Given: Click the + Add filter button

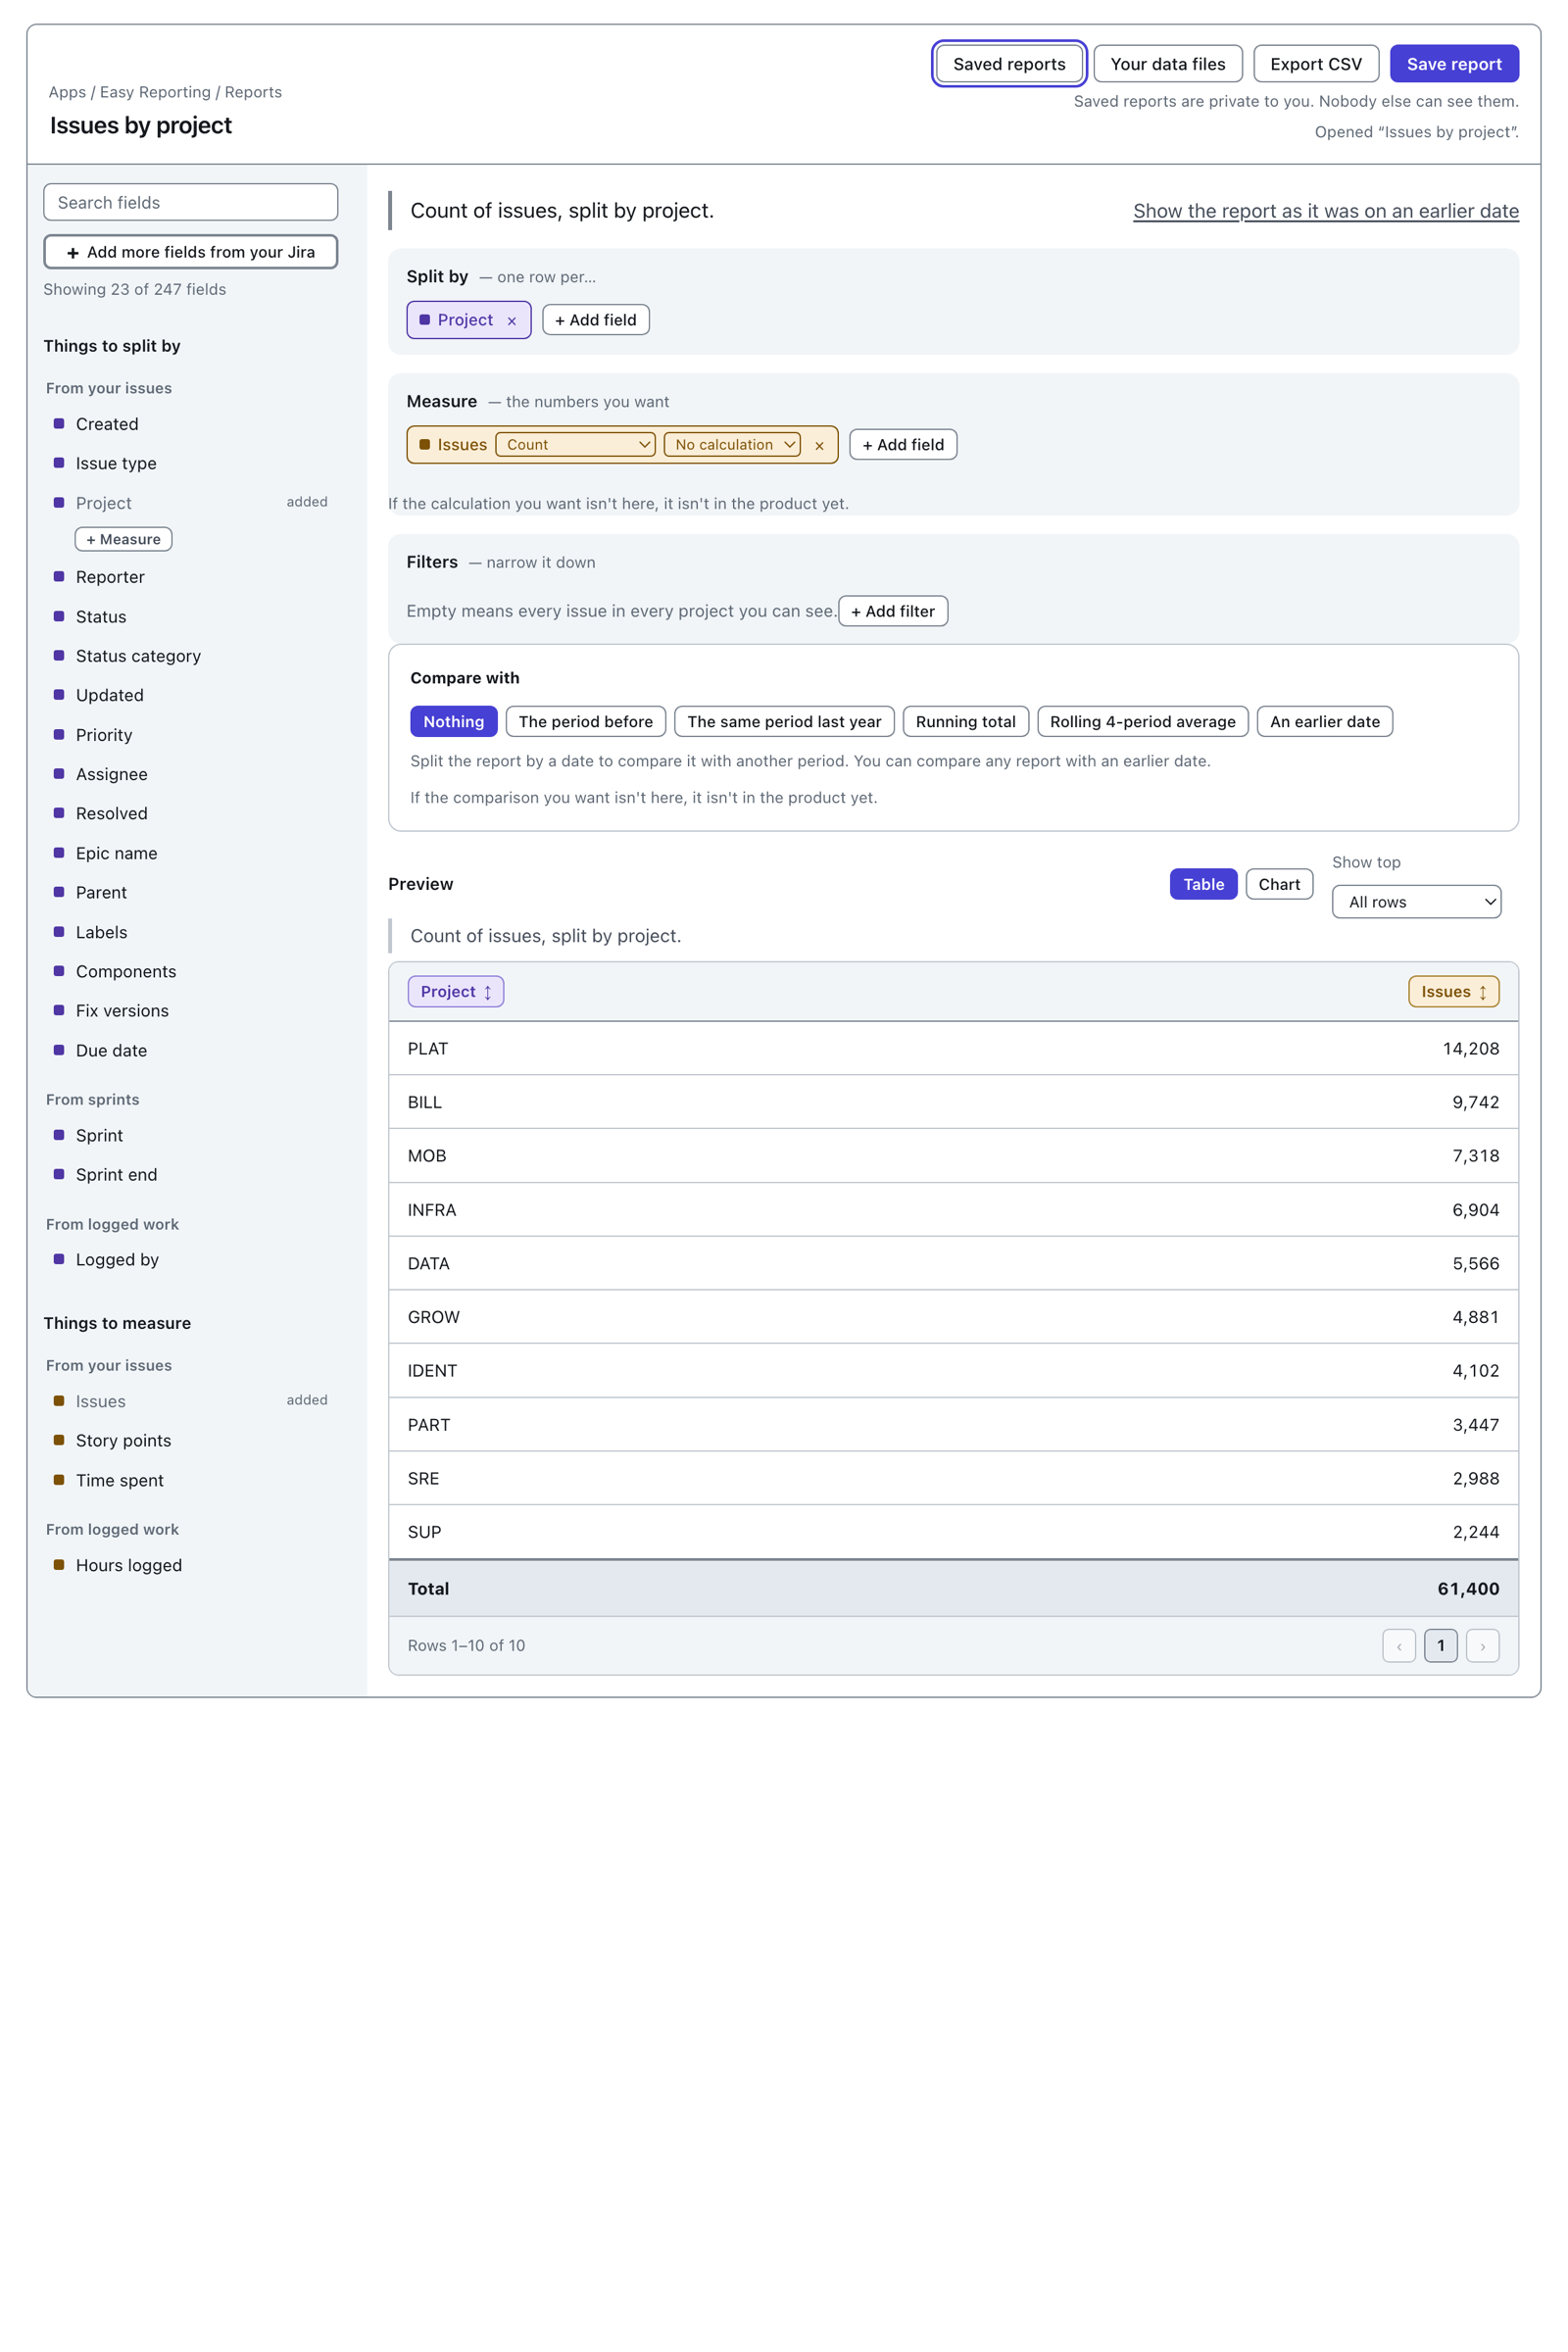Looking at the screenshot, I should click(893, 611).
